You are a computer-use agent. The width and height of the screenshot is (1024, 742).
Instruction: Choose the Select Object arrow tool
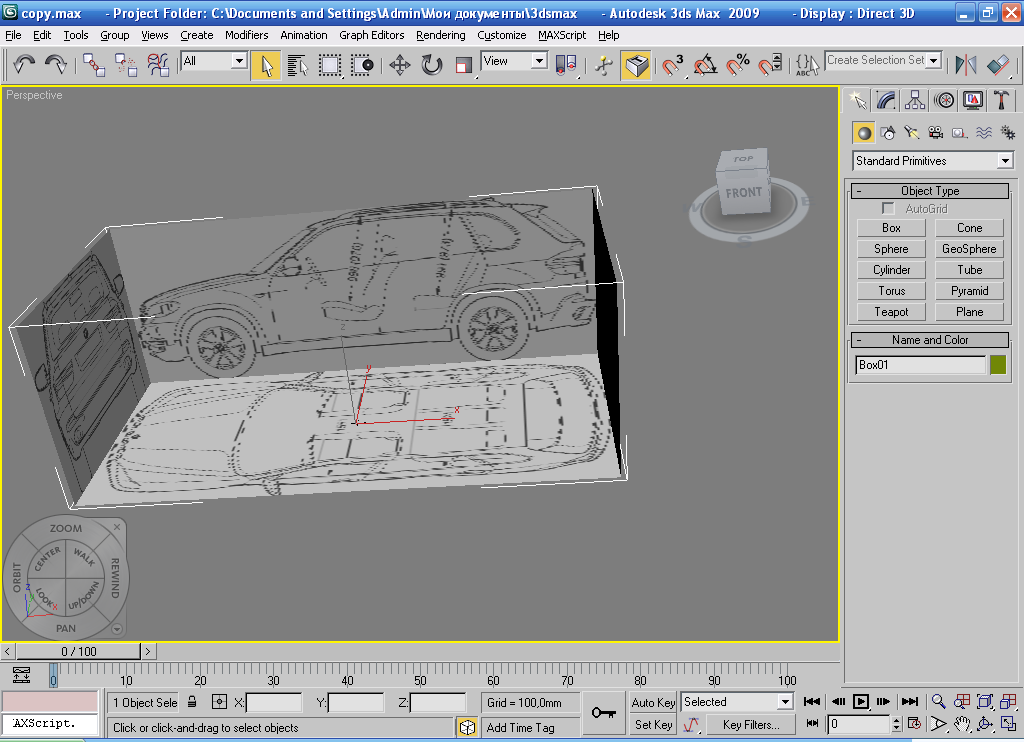(266, 65)
